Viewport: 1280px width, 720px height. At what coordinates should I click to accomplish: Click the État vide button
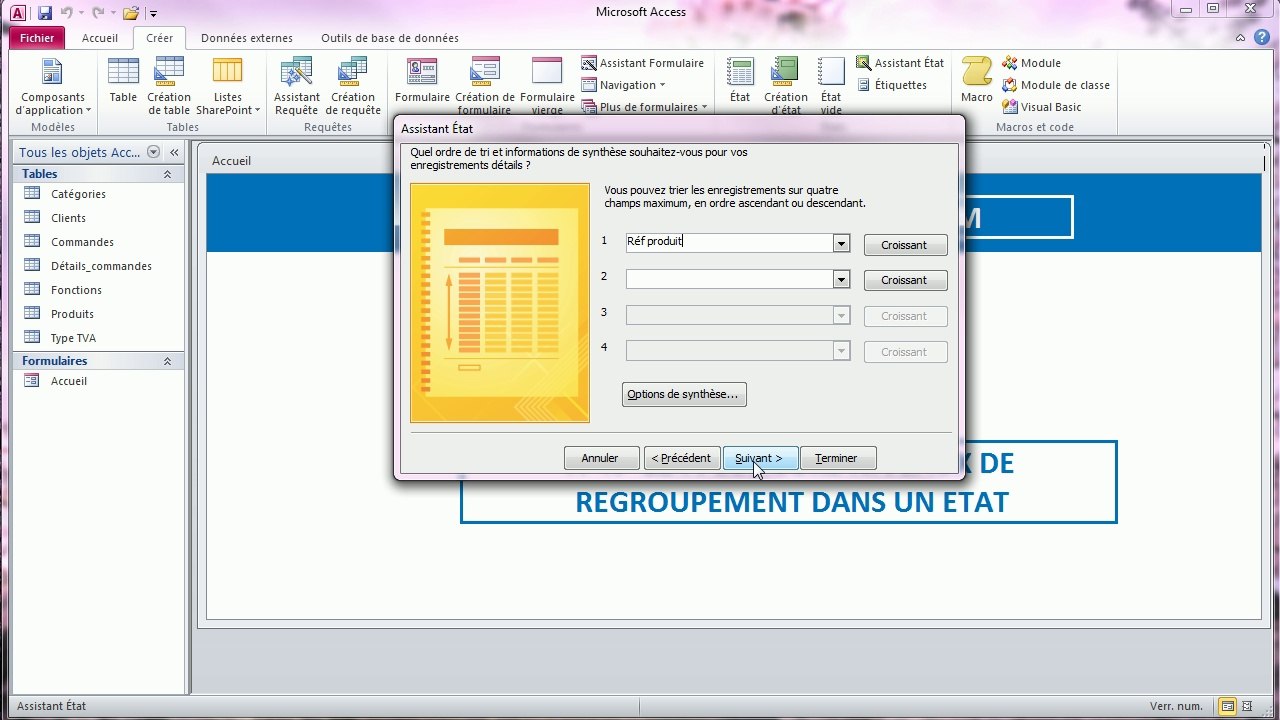point(831,87)
